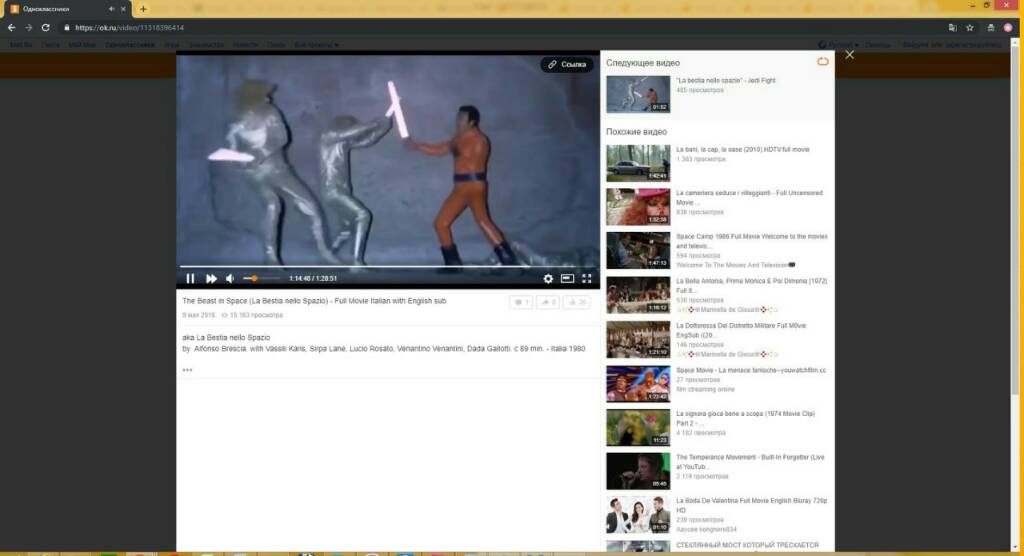Open Space Camp 1986 Full Movie thumbnail
This screenshot has width=1024, height=556.
(x=638, y=251)
